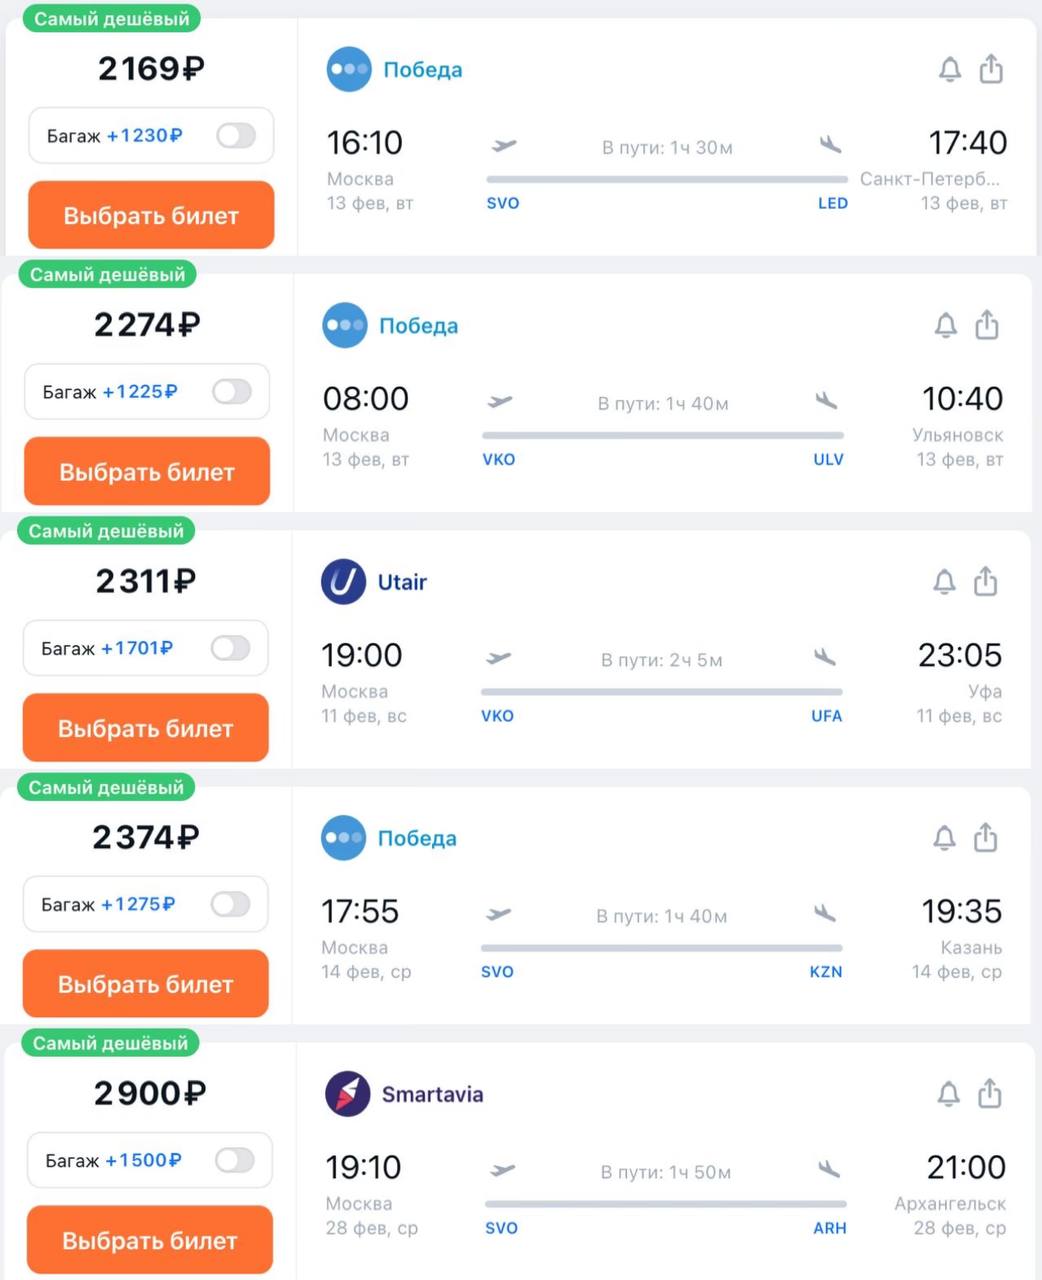The image size is (1042, 1280).
Task: Click the KZN airport code
Action: [x=826, y=972]
